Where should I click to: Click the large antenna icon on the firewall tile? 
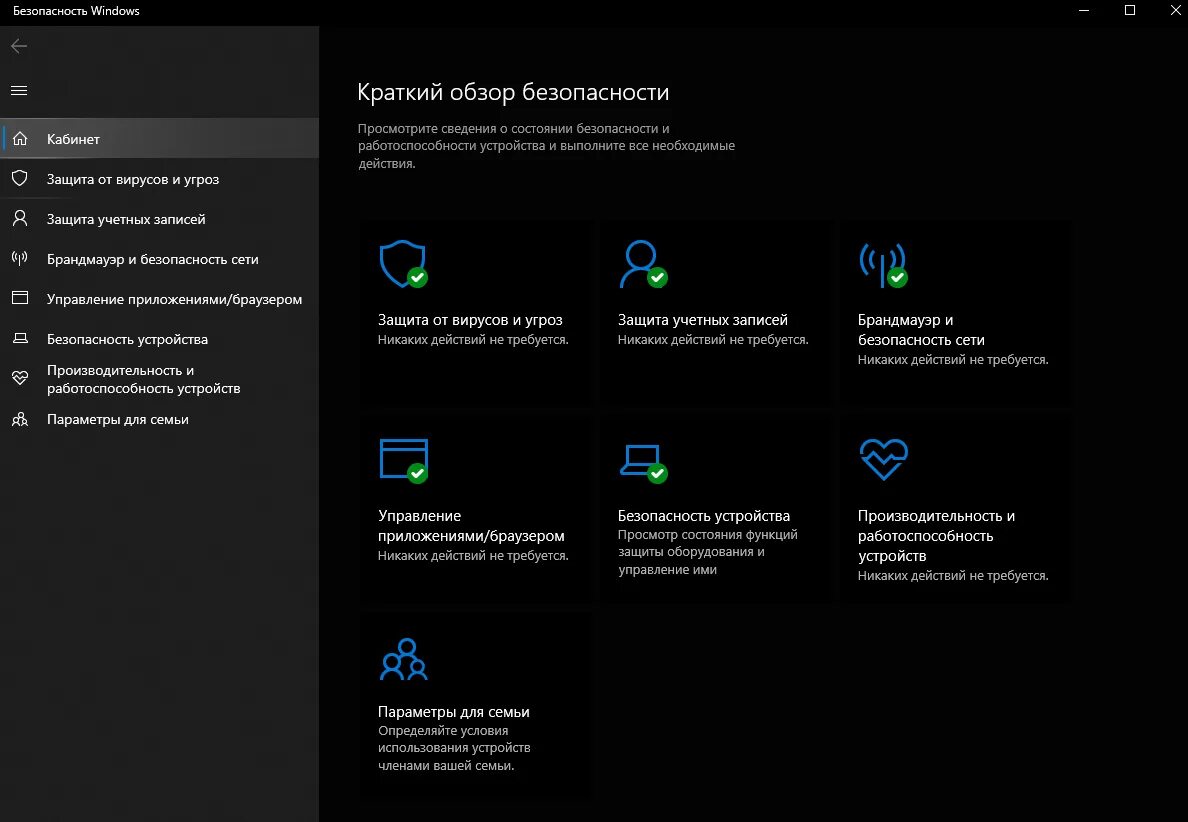point(883,265)
